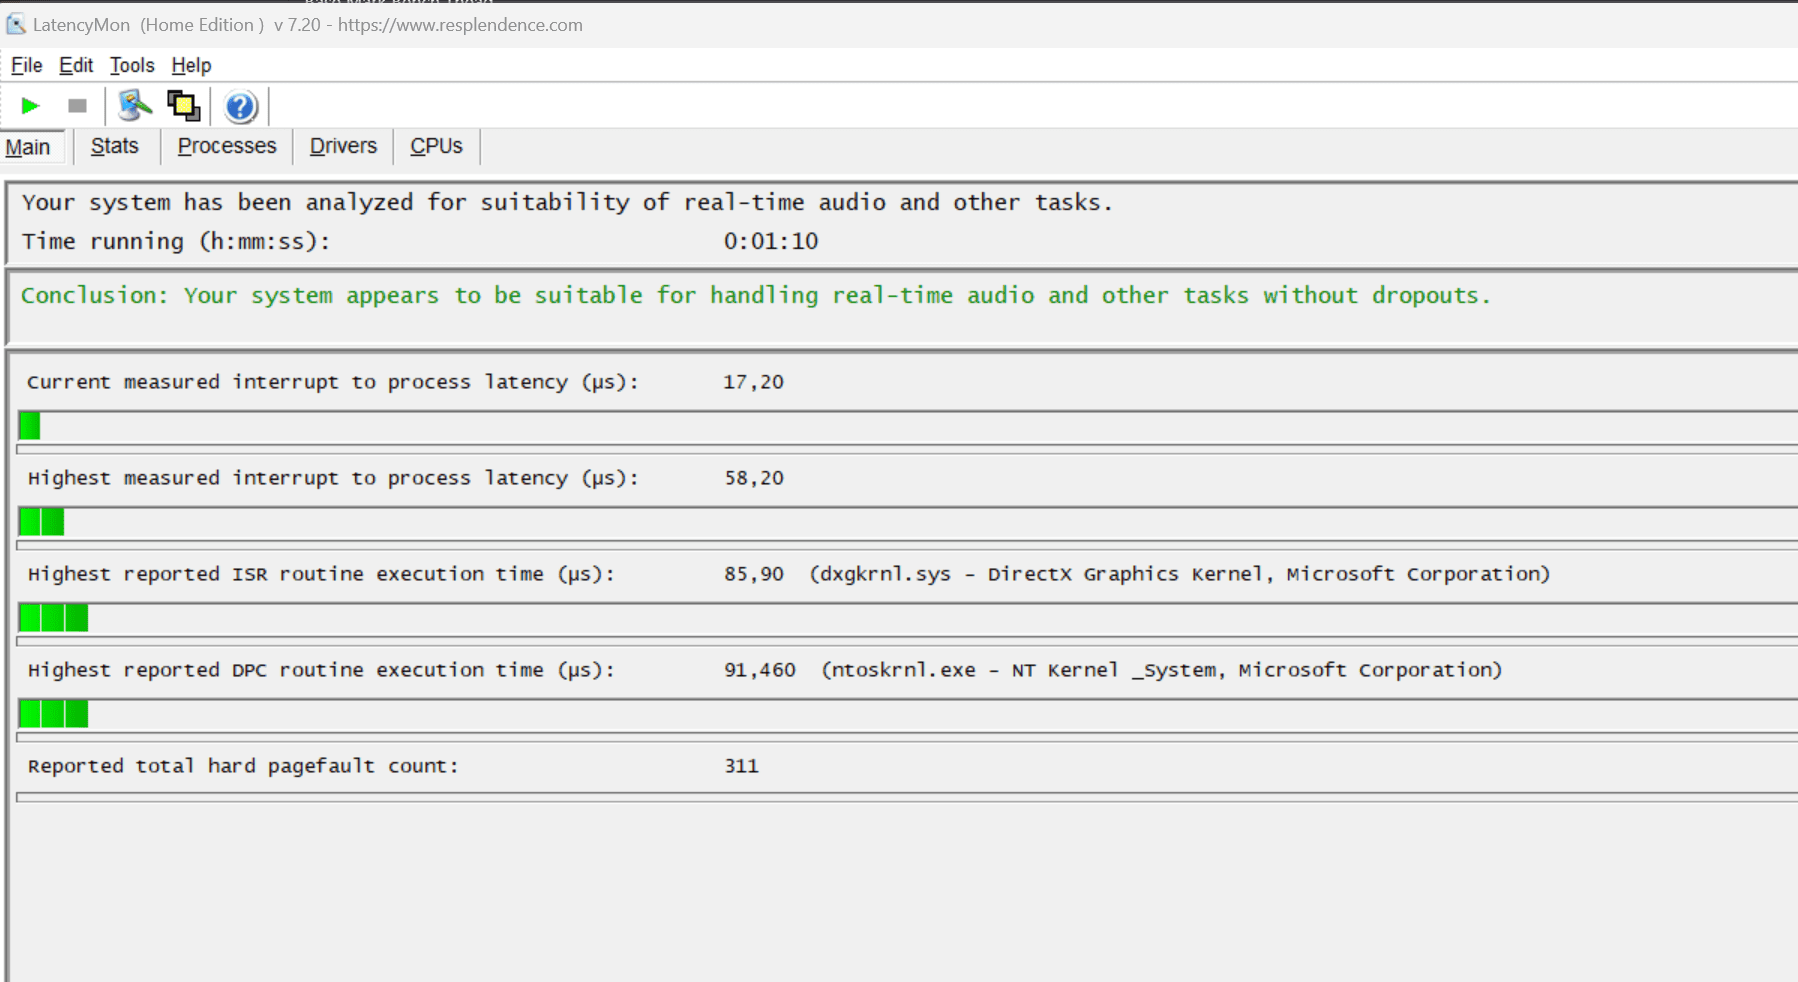Viewport: 1798px width, 982px height.
Task: Click the DPC execution time green bar
Action: [x=54, y=714]
